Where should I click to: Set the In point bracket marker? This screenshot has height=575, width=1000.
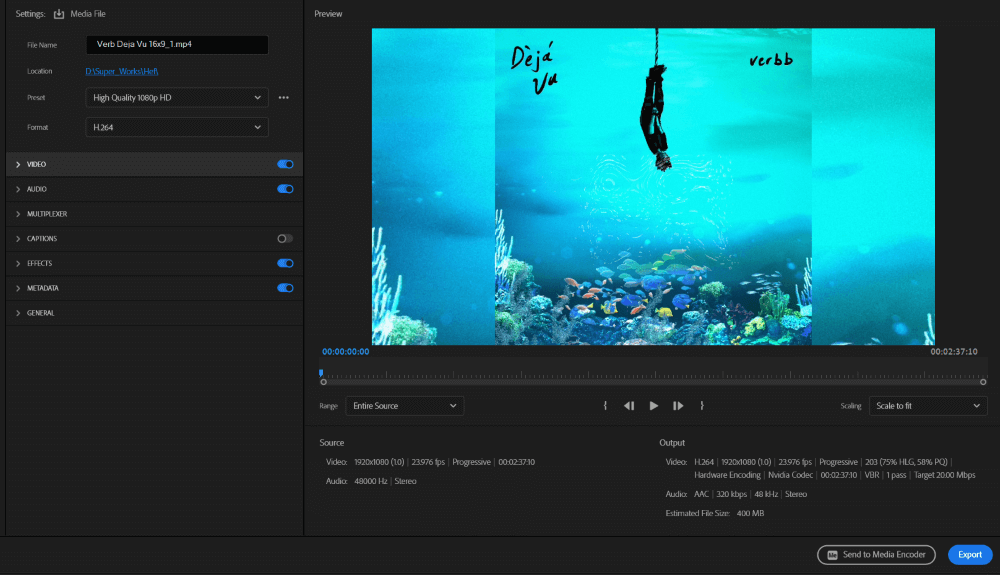click(x=605, y=406)
